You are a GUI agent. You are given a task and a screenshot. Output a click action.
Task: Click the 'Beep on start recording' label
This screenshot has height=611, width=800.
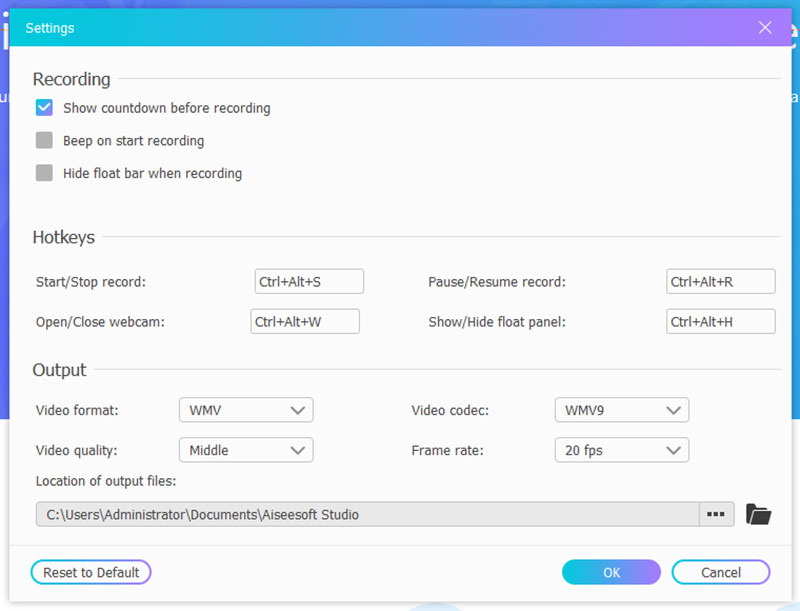point(134,141)
